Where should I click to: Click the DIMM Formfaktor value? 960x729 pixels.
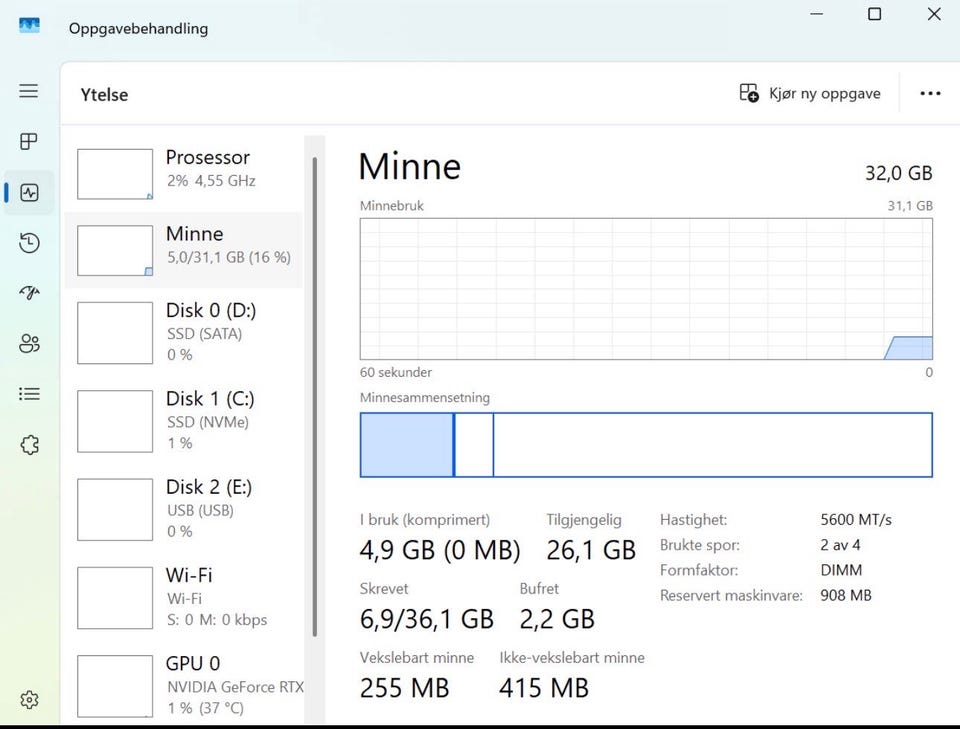pyautogui.click(x=841, y=570)
